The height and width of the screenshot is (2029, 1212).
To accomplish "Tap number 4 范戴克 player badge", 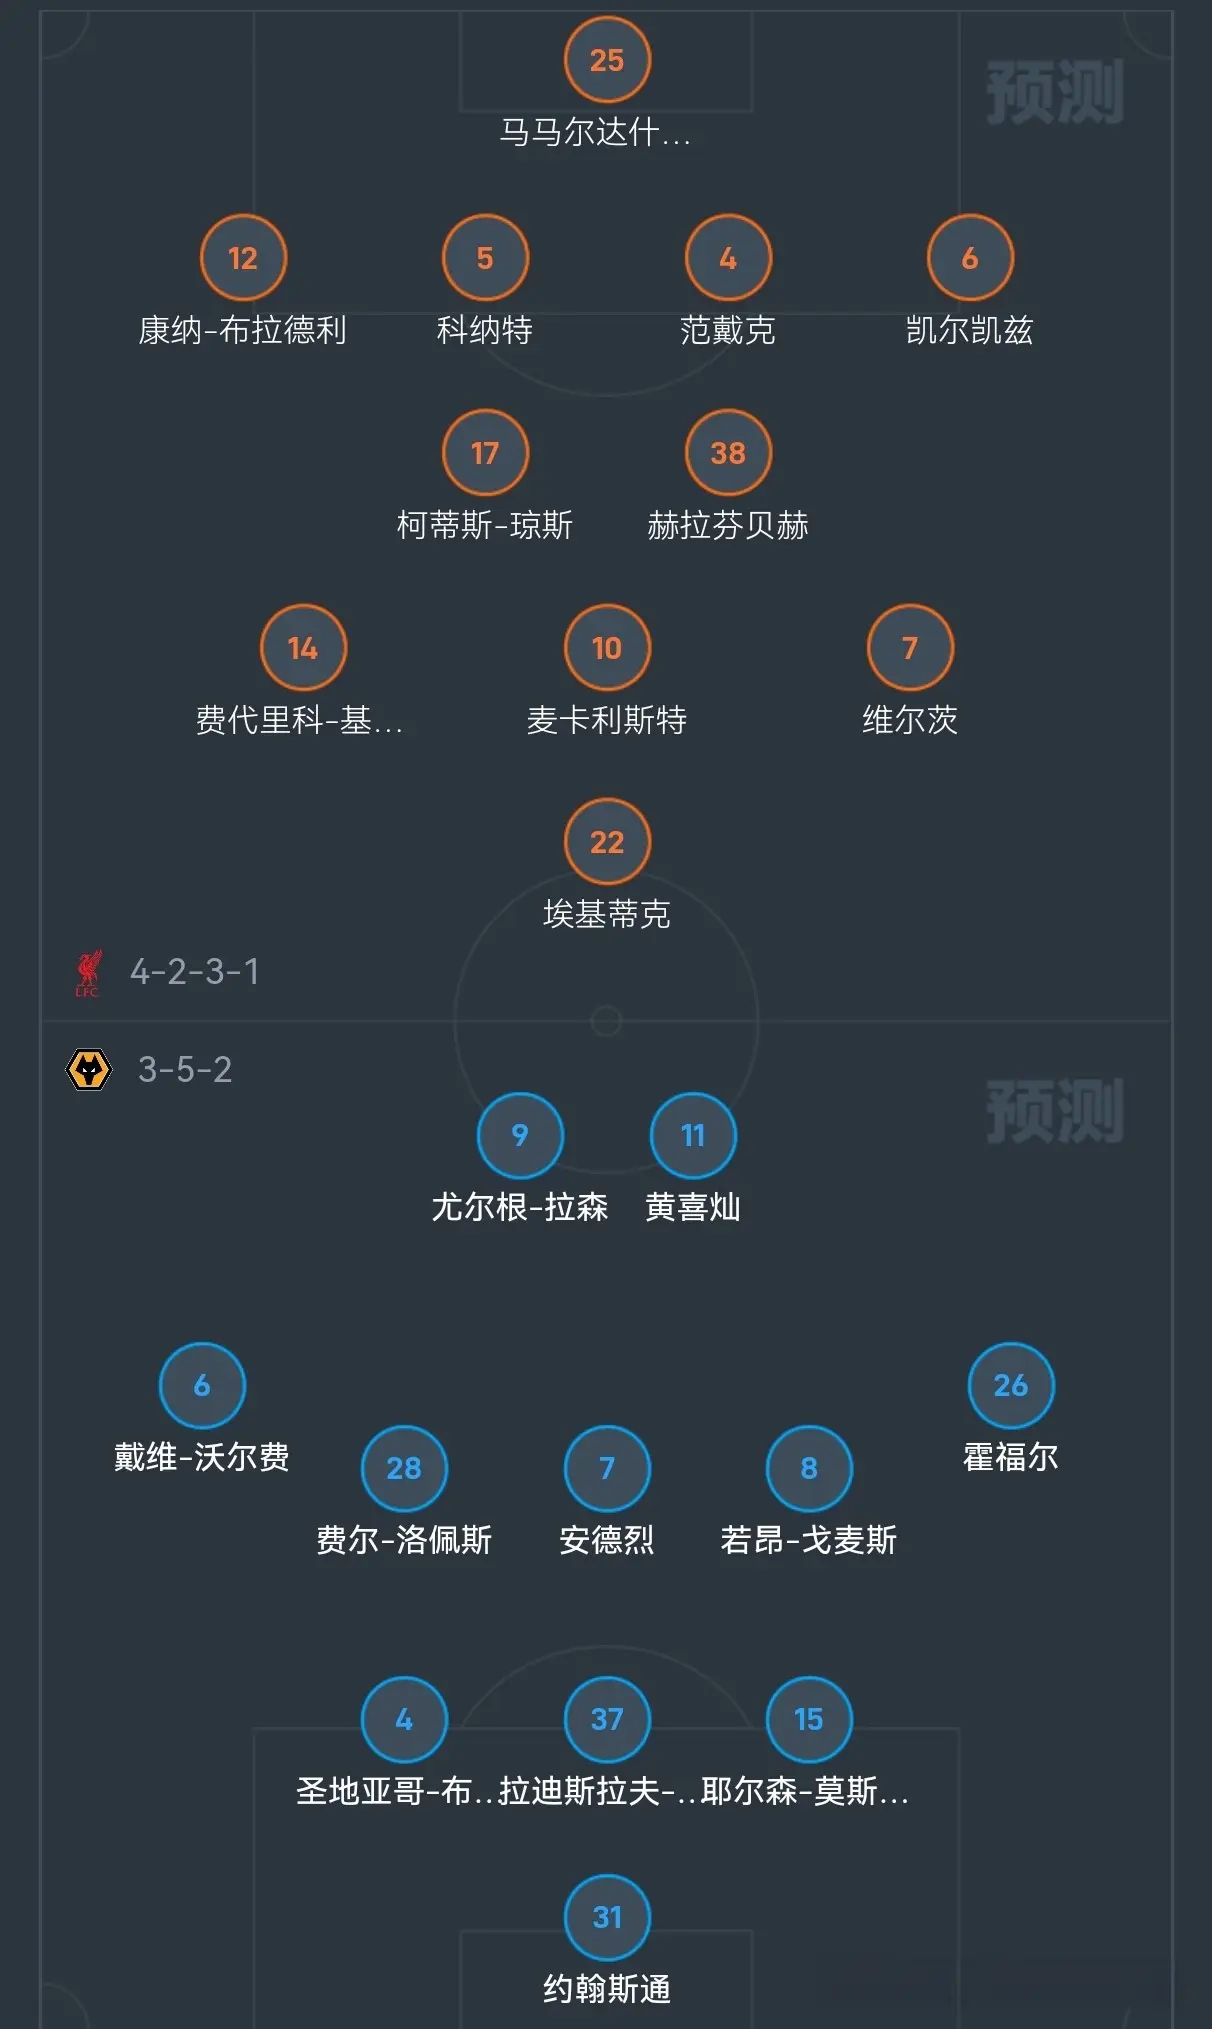I will click(728, 258).
